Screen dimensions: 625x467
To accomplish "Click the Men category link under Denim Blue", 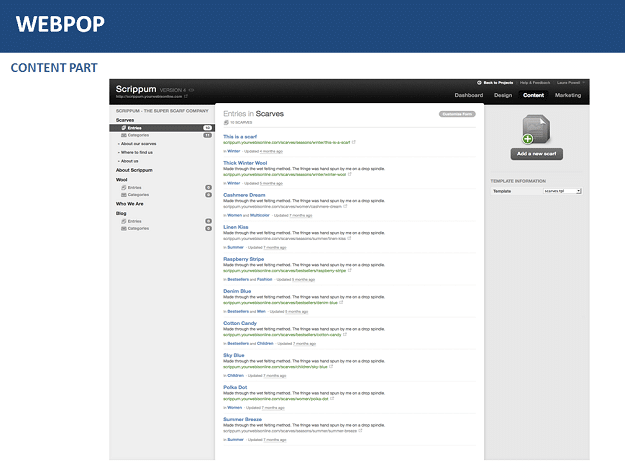I will pos(261,312).
